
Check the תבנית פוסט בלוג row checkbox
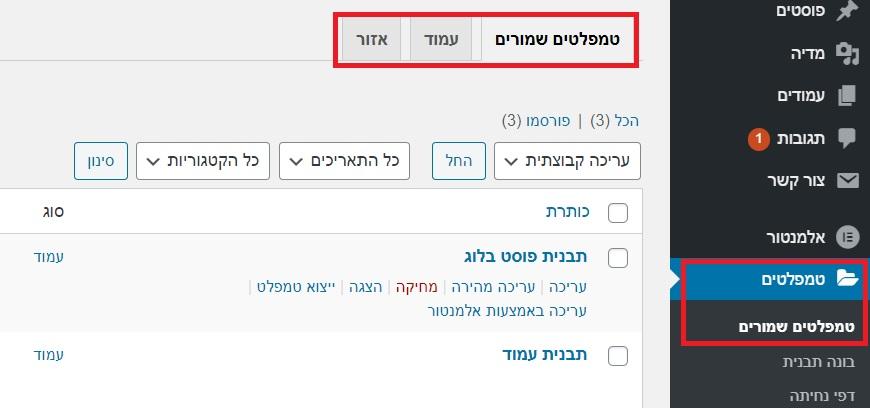click(x=618, y=258)
